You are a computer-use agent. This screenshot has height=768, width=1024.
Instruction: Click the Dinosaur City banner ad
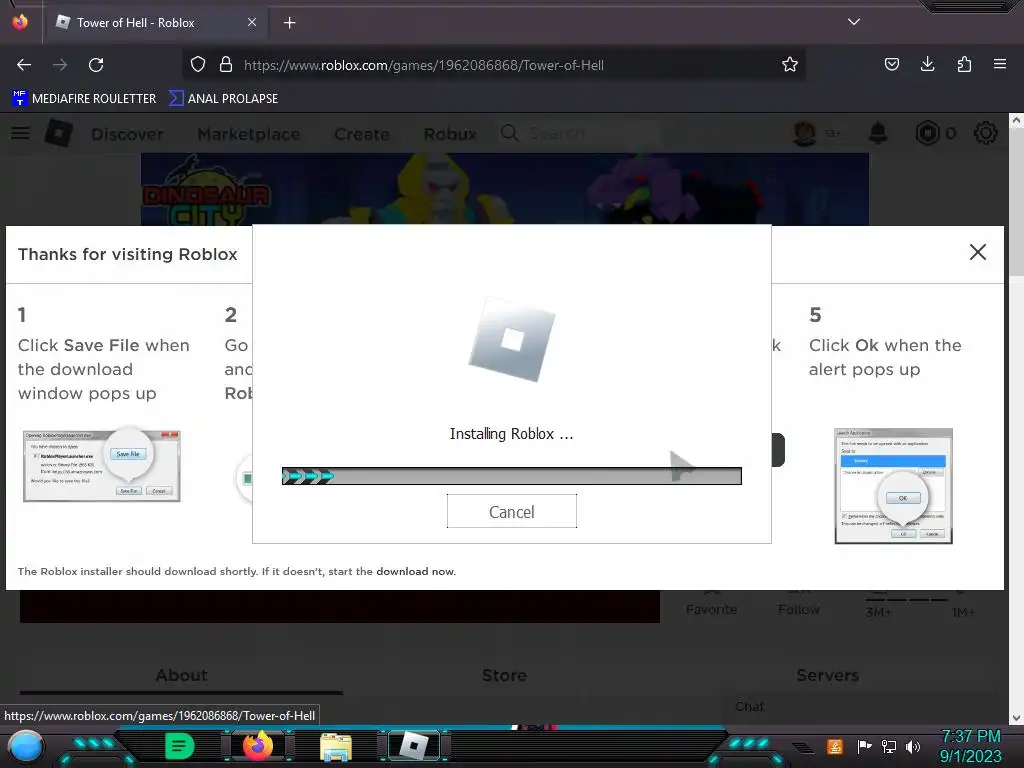[x=505, y=189]
